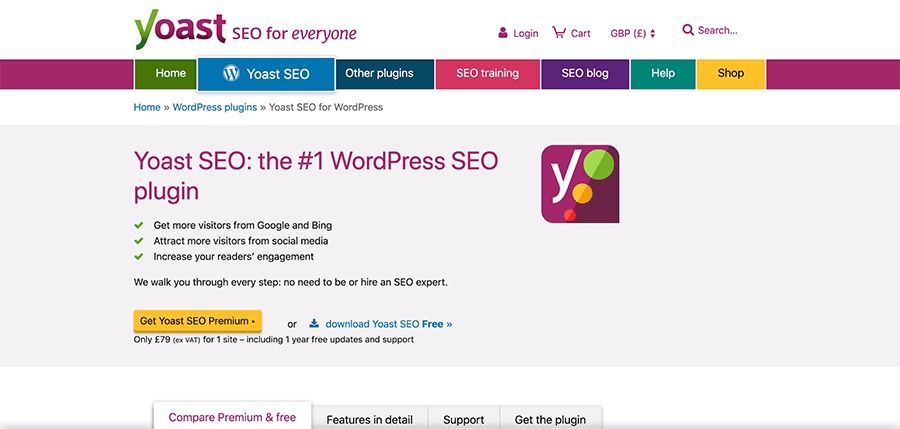This screenshot has width=900, height=429.
Task: Click download Yoast SEO Free link
Action: point(389,324)
